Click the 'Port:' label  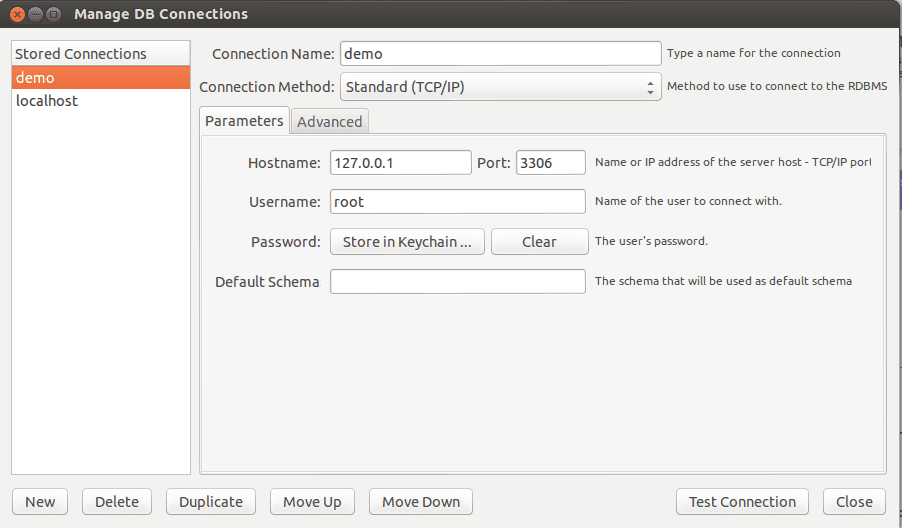coord(494,163)
